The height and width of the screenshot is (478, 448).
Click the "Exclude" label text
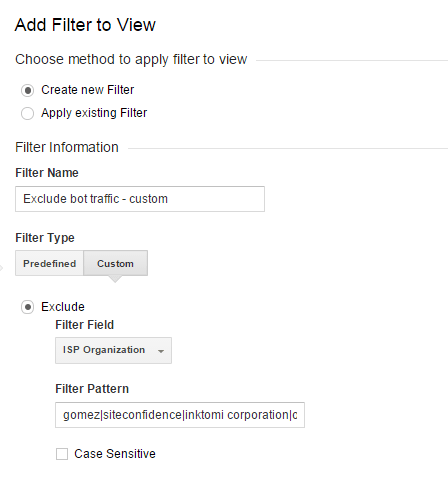pos(63,307)
